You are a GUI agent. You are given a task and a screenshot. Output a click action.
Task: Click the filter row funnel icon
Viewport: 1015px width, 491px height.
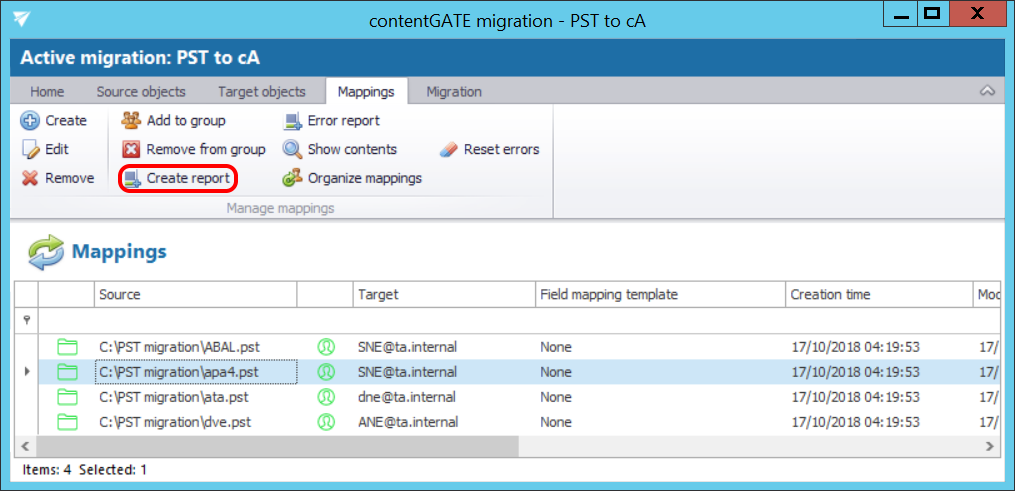pyautogui.click(x=26, y=320)
